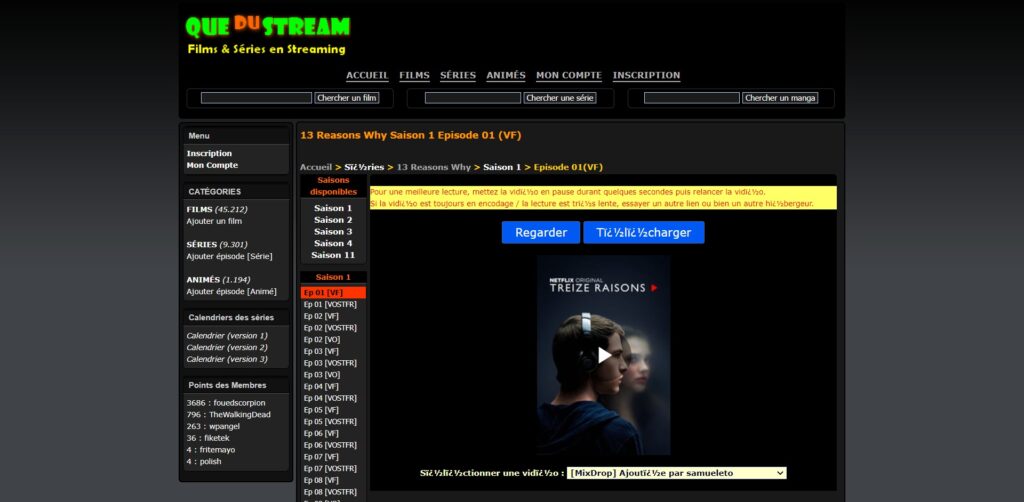
Task: Open the ANIMÉS category in sidebar
Action: [203, 280]
